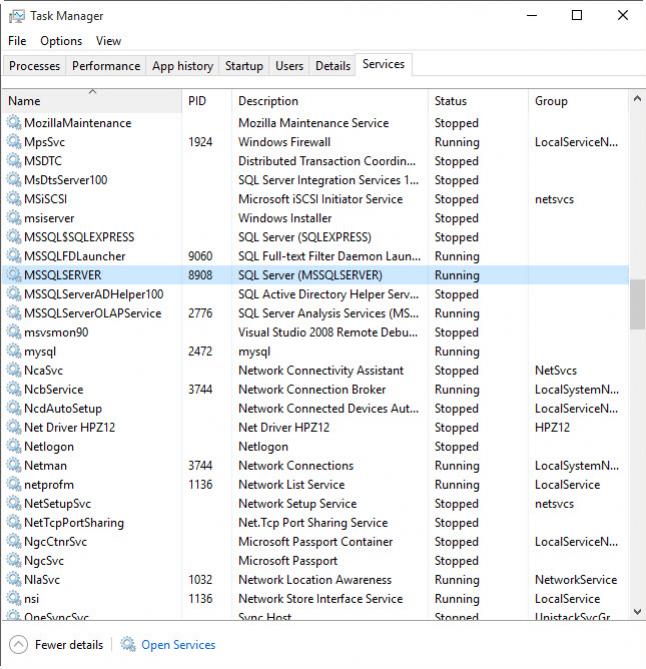Switch to the Details tab
The image size is (646, 669).
[333, 66]
